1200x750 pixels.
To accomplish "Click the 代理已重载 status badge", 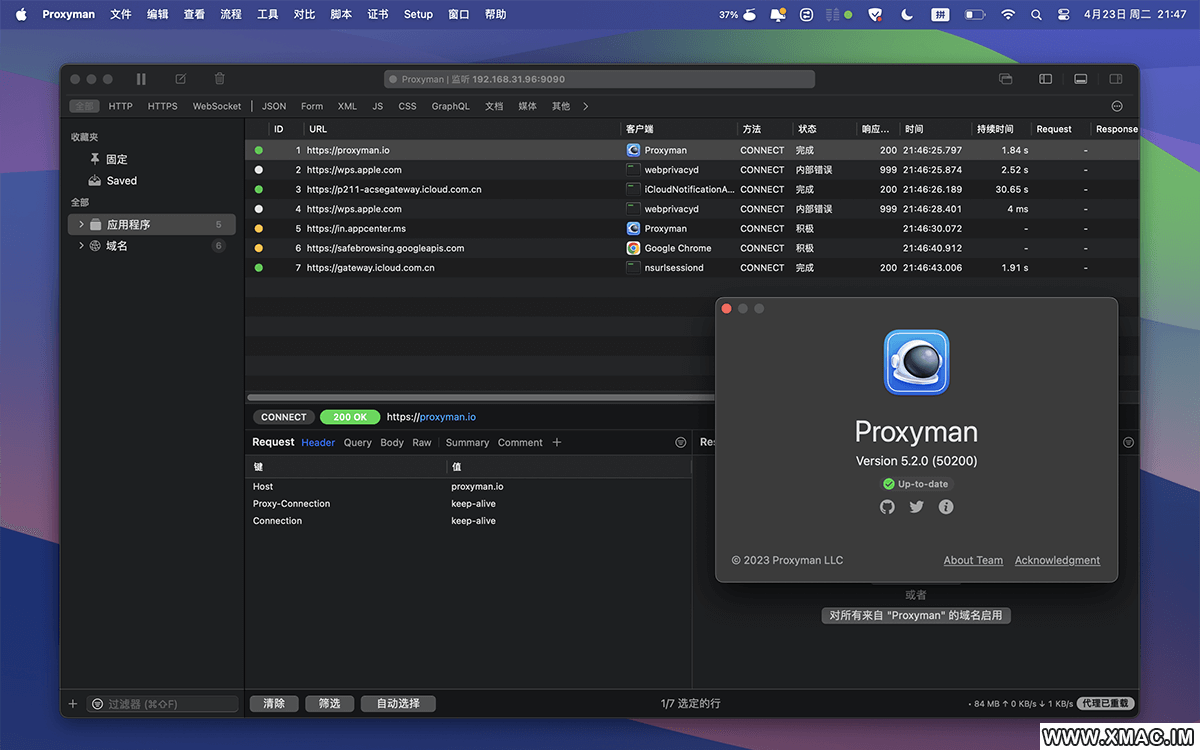I will [x=1106, y=704].
